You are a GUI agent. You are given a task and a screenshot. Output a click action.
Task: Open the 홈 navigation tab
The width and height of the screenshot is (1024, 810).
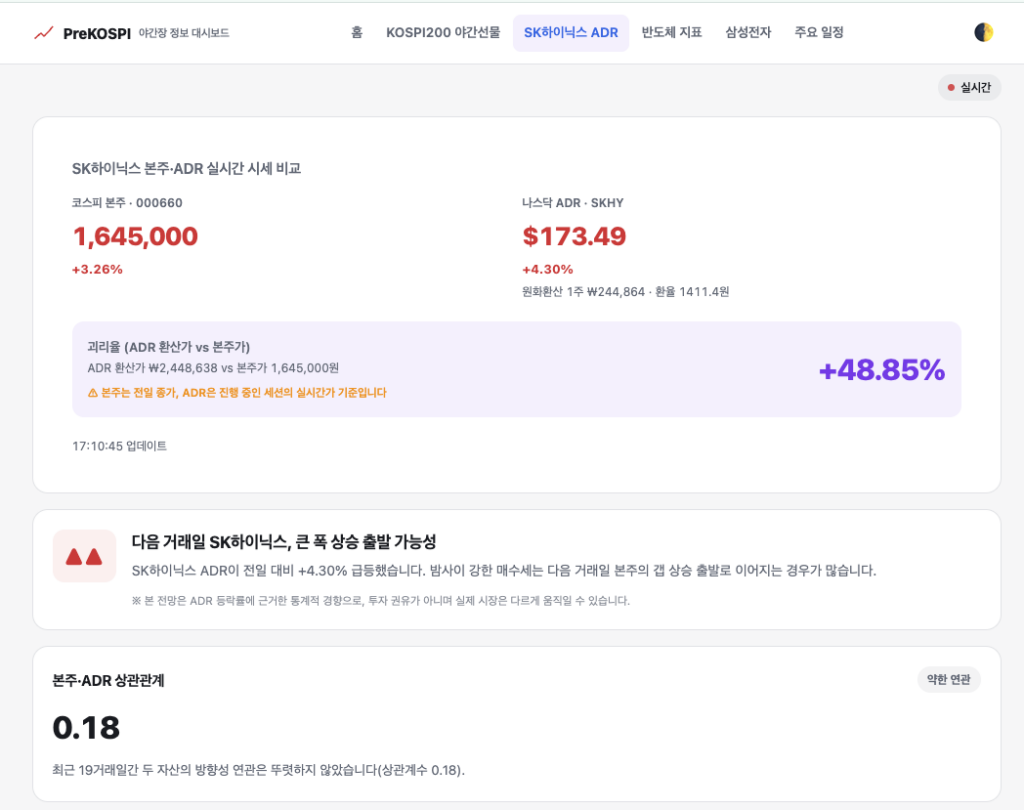coord(357,33)
